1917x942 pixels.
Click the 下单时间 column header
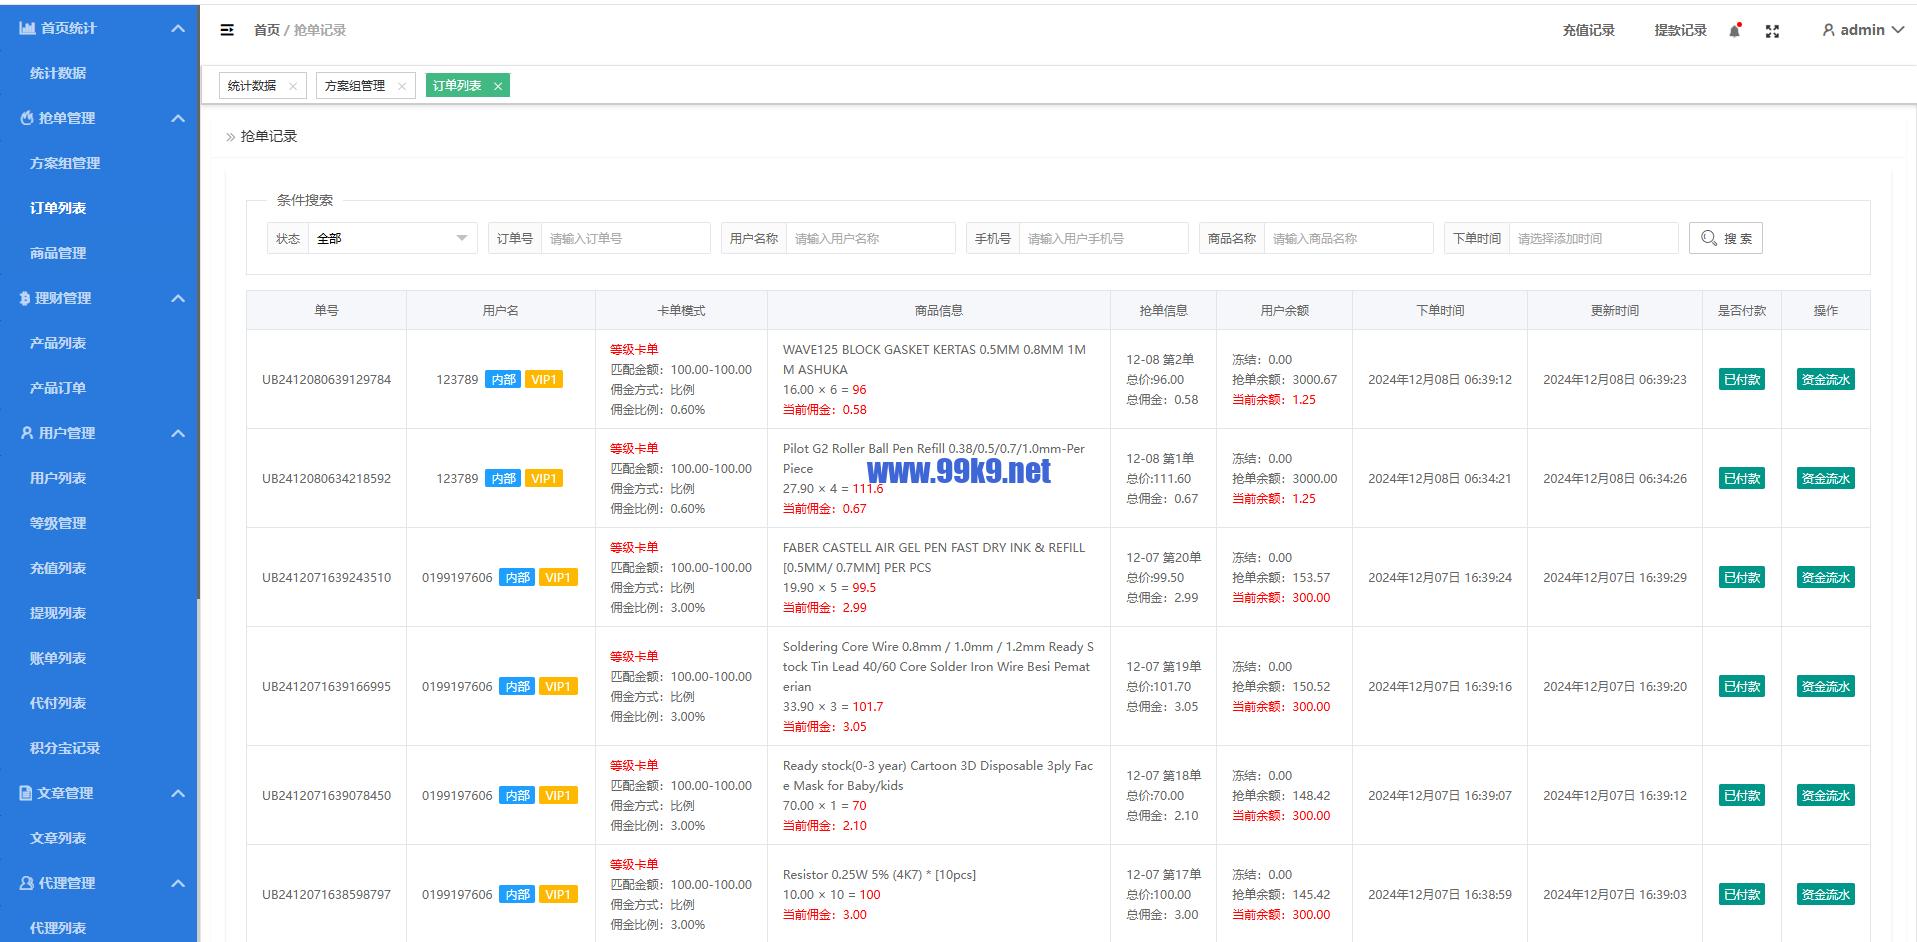pos(1440,310)
